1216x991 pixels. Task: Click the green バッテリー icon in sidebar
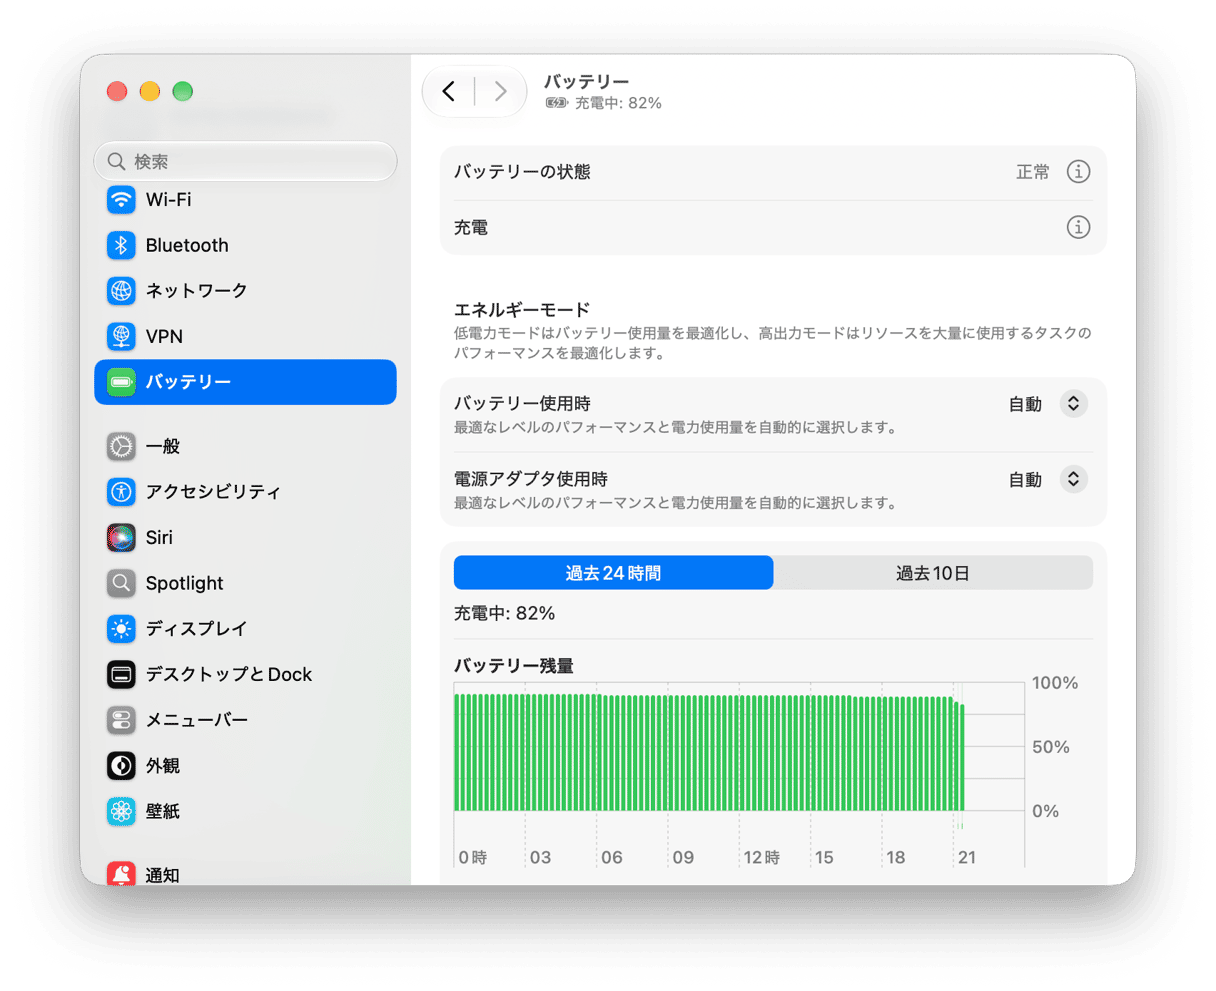121,382
